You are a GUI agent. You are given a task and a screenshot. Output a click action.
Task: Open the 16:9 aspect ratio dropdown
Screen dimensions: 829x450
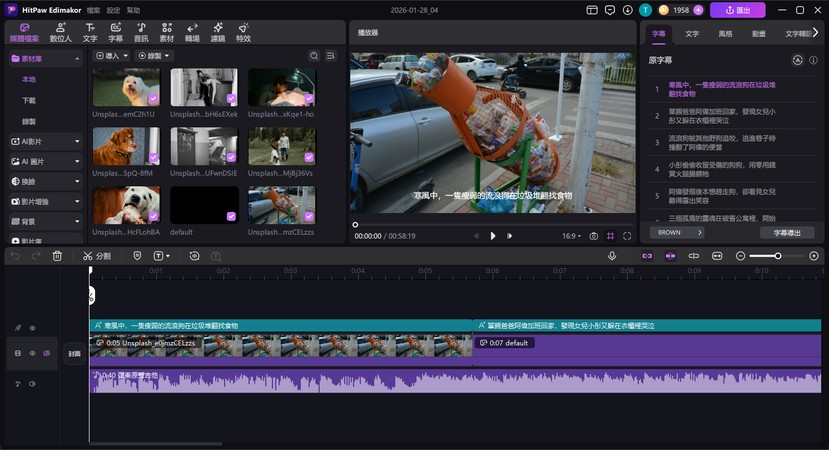[x=571, y=236]
